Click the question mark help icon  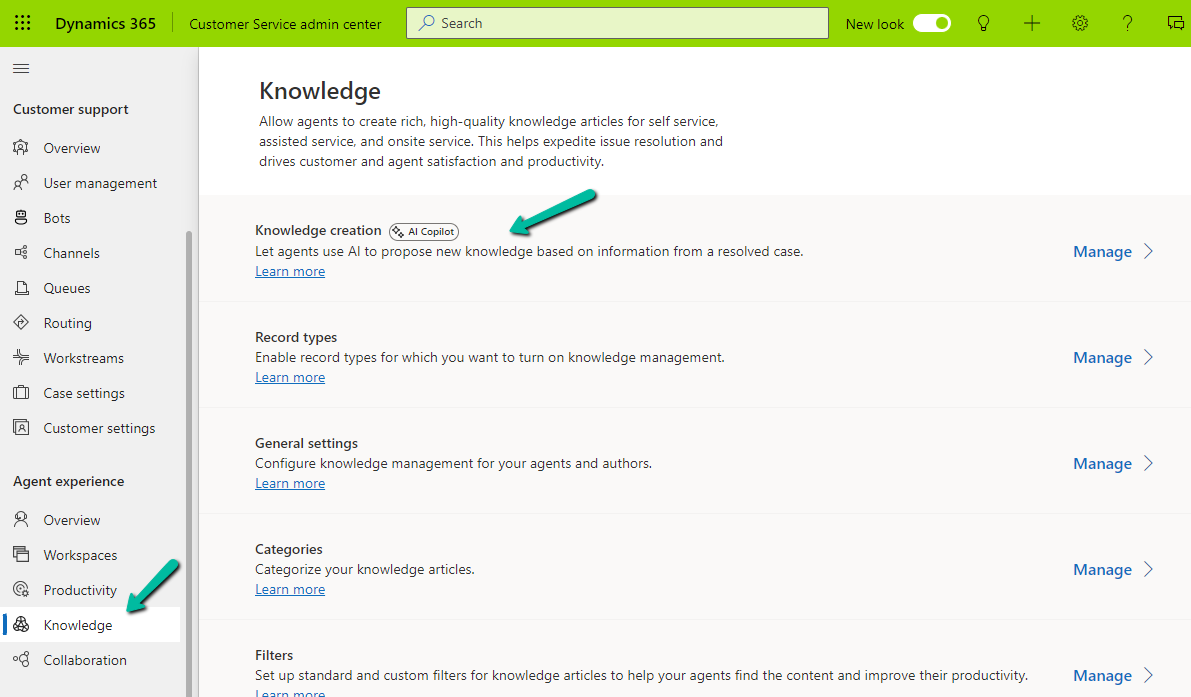(1128, 23)
